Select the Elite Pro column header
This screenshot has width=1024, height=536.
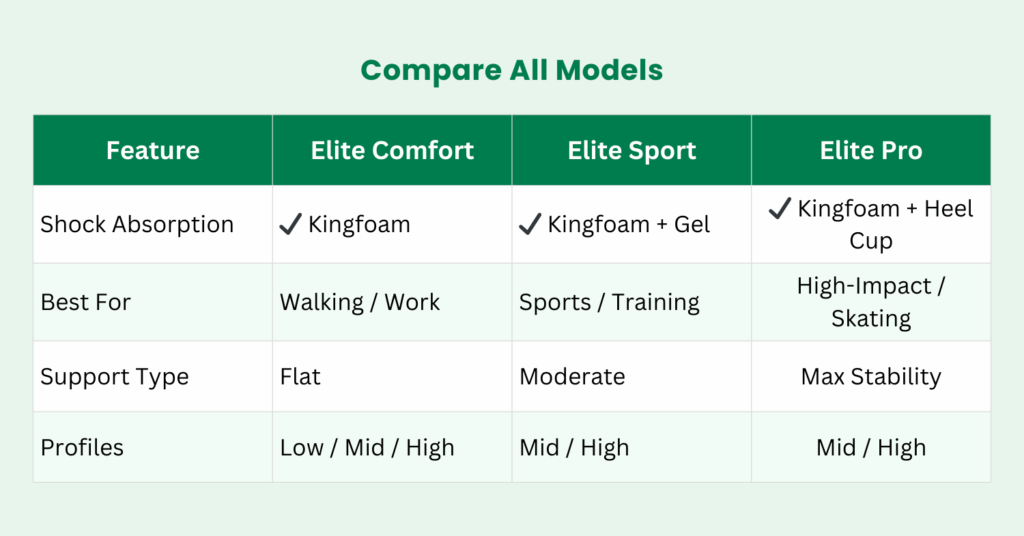tap(871, 151)
